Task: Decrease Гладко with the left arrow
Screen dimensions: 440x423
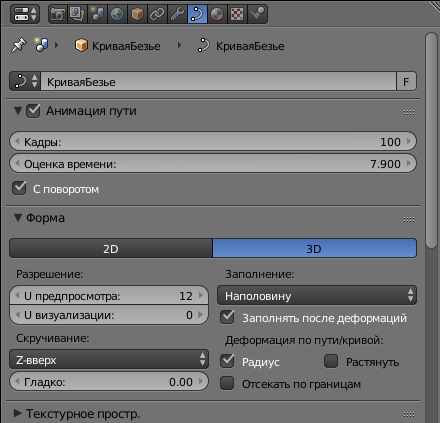Action: click(17, 381)
